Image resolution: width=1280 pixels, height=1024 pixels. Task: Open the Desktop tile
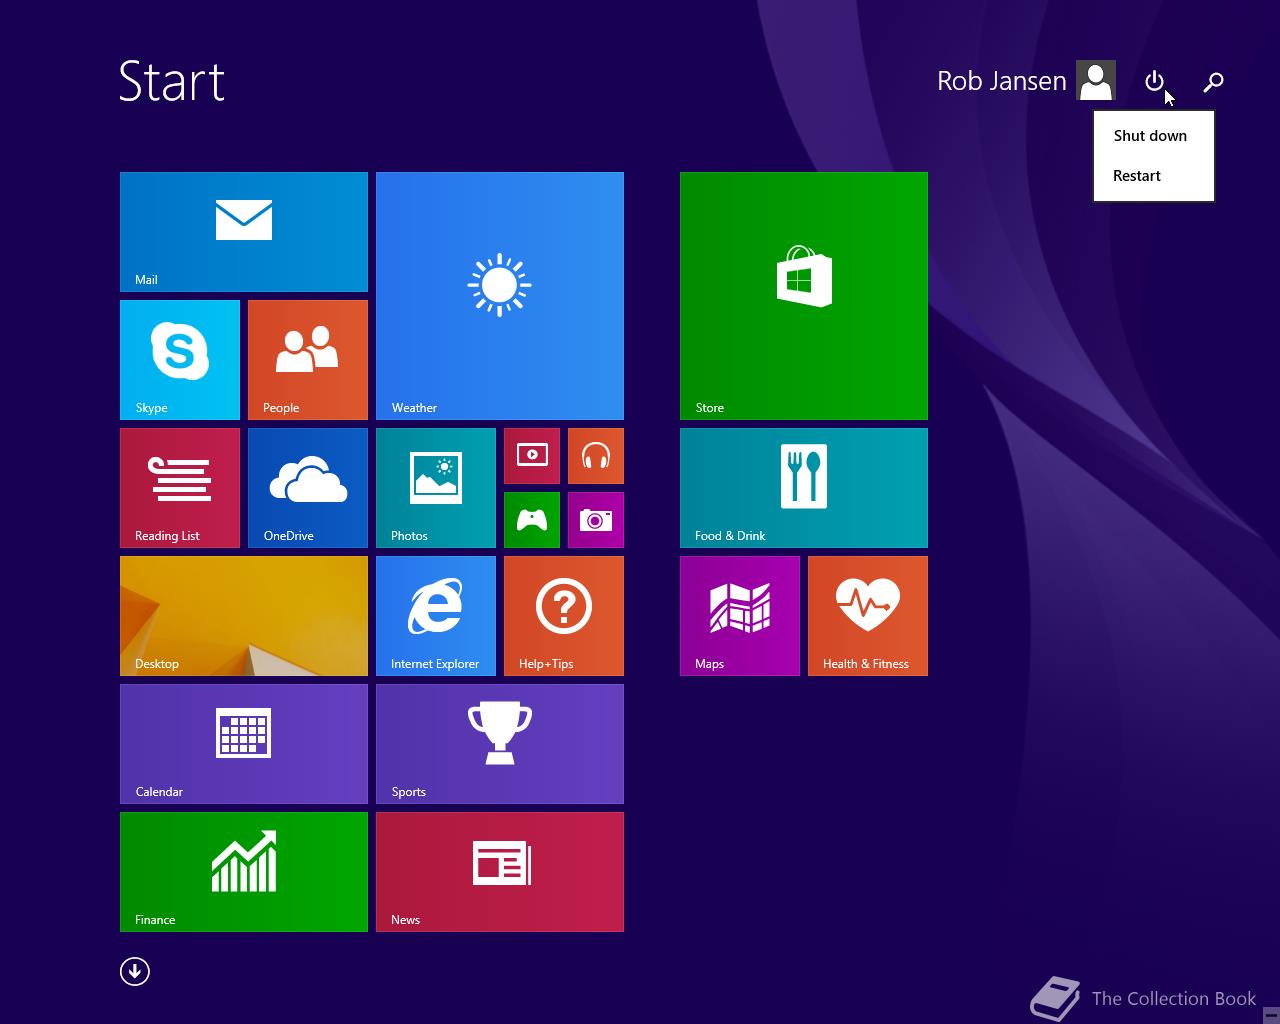click(244, 616)
